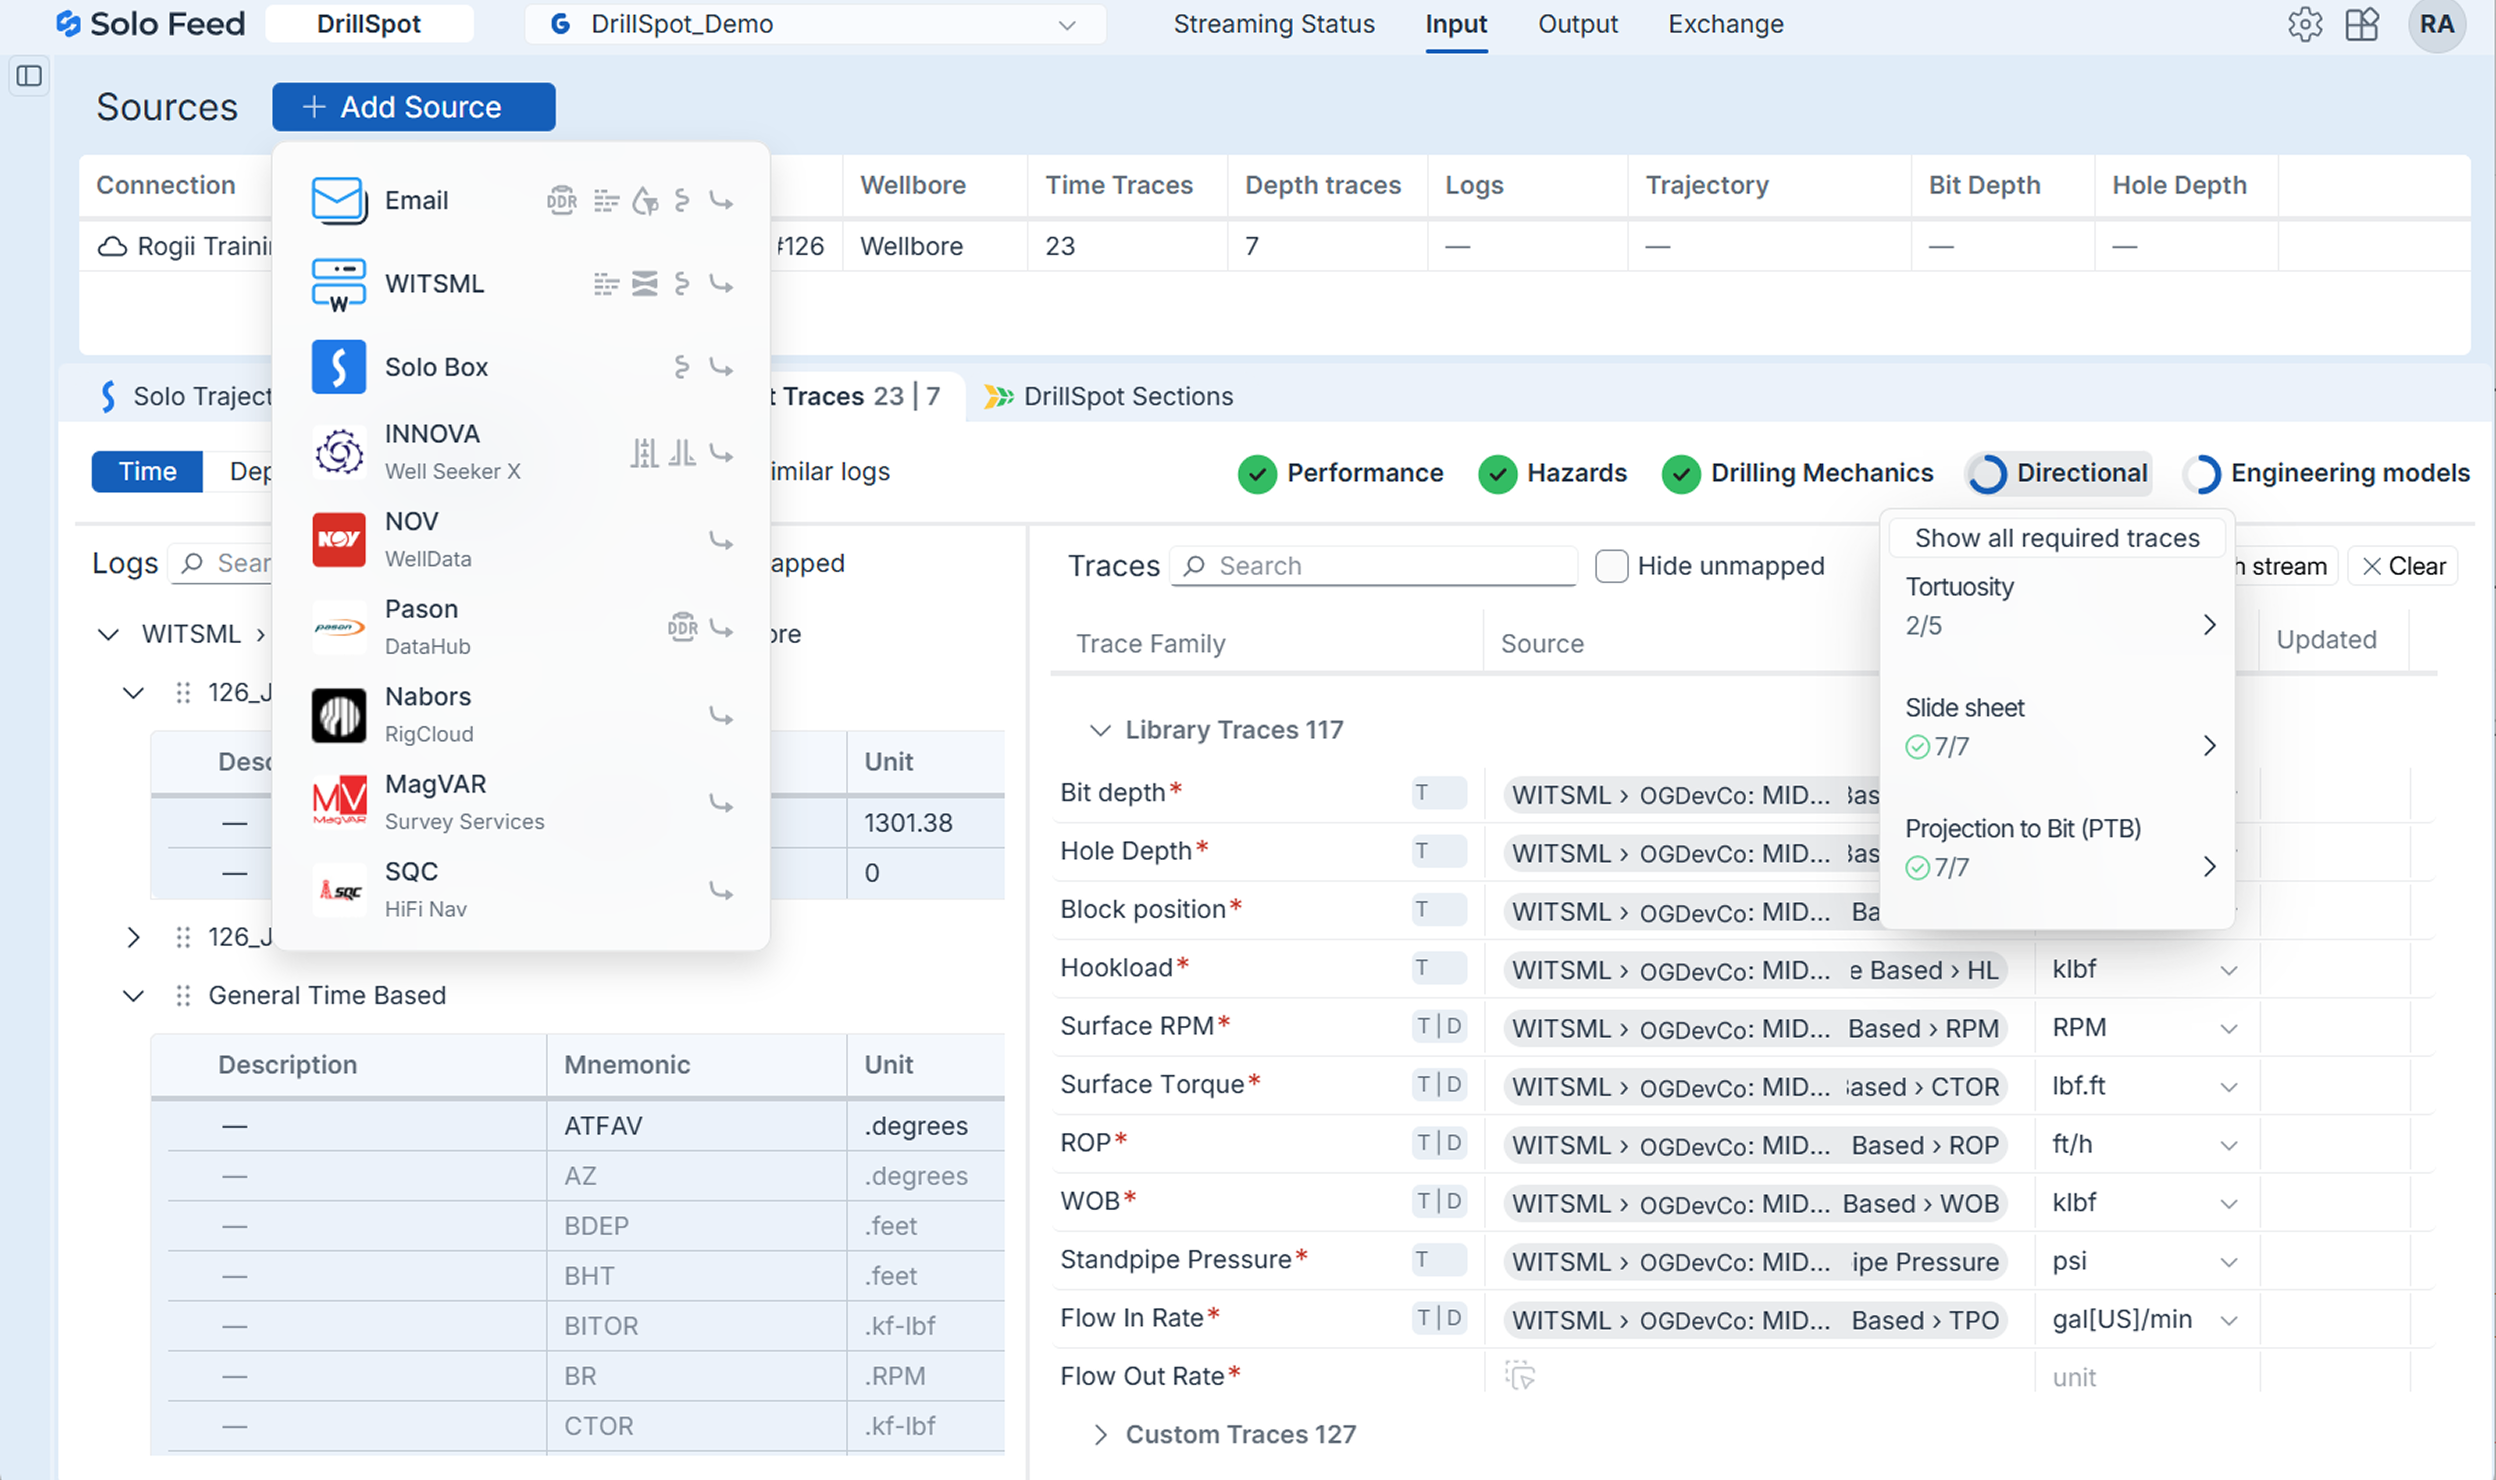The image size is (2496, 1480).
Task: Select the WITSML source icon
Action: (338, 285)
